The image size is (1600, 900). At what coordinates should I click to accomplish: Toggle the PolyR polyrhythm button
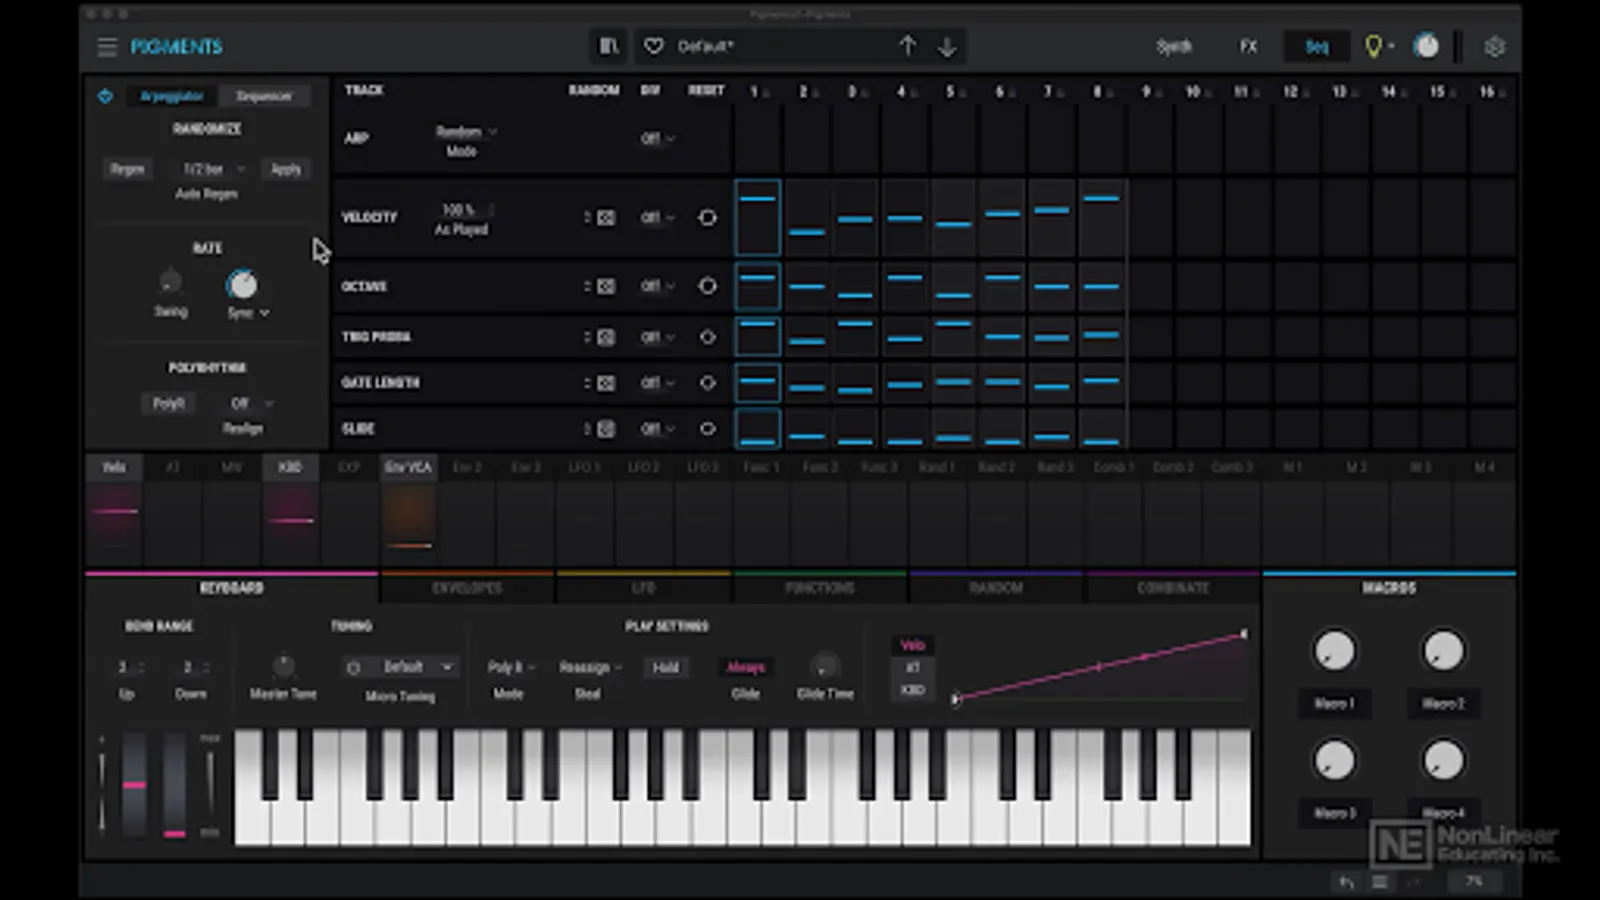(168, 403)
